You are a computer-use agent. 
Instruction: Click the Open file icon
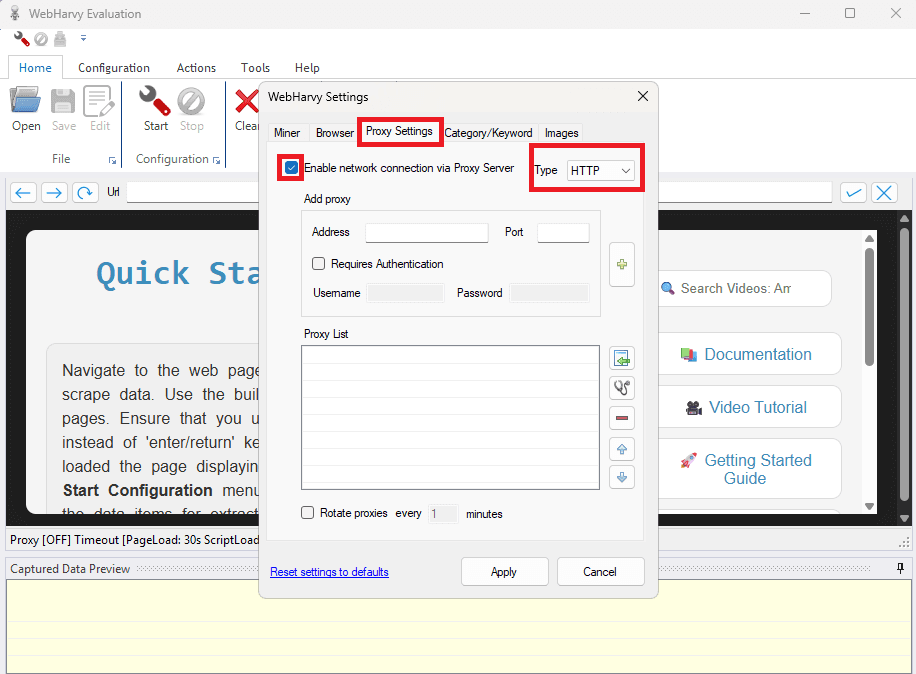pyautogui.click(x=25, y=103)
